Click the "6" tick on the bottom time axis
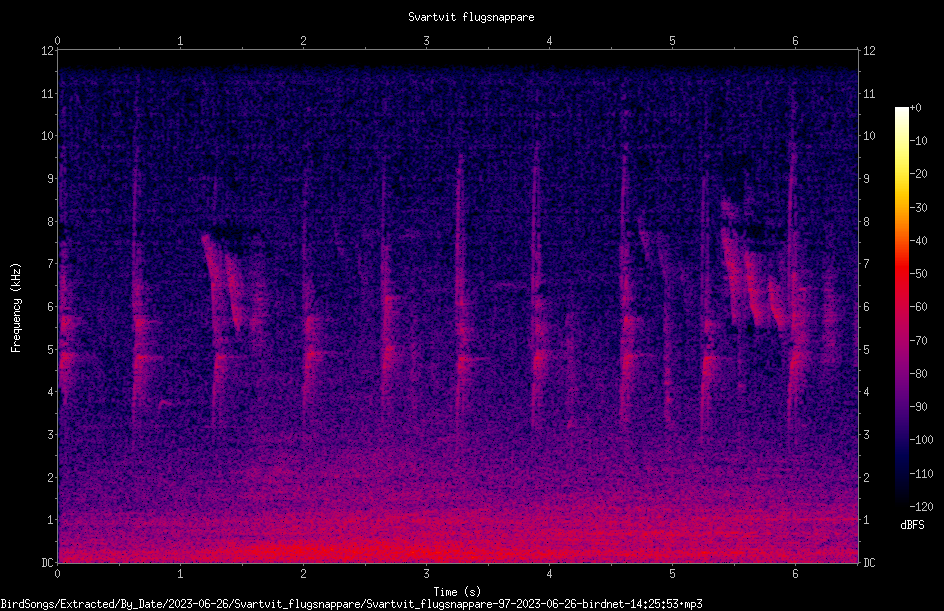Image resolution: width=944 pixels, height=611 pixels. click(x=795, y=574)
